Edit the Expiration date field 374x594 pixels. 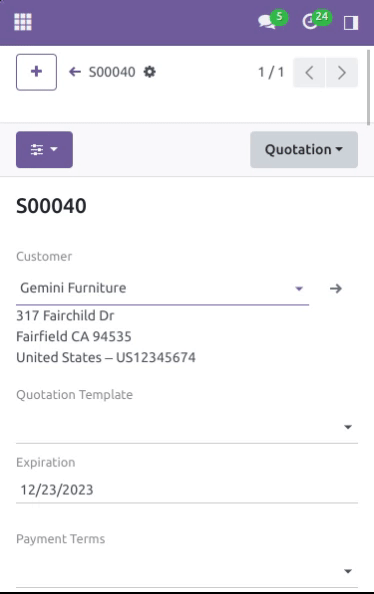tap(187, 490)
